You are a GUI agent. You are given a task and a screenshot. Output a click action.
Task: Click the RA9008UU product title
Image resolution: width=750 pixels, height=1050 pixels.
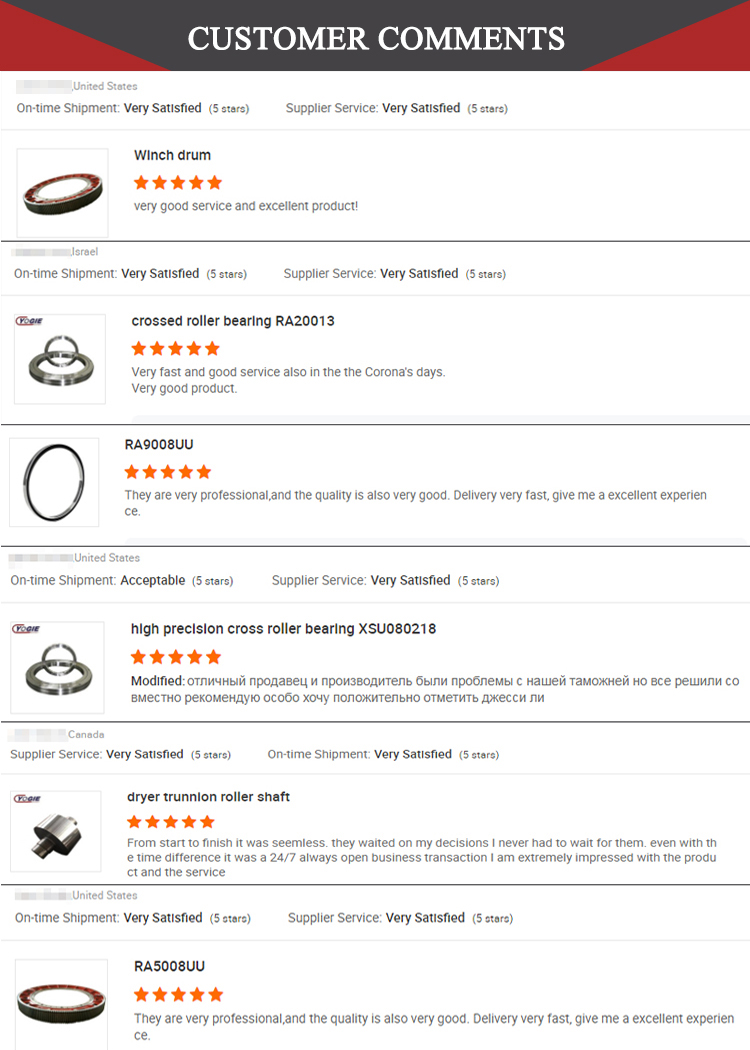159,444
